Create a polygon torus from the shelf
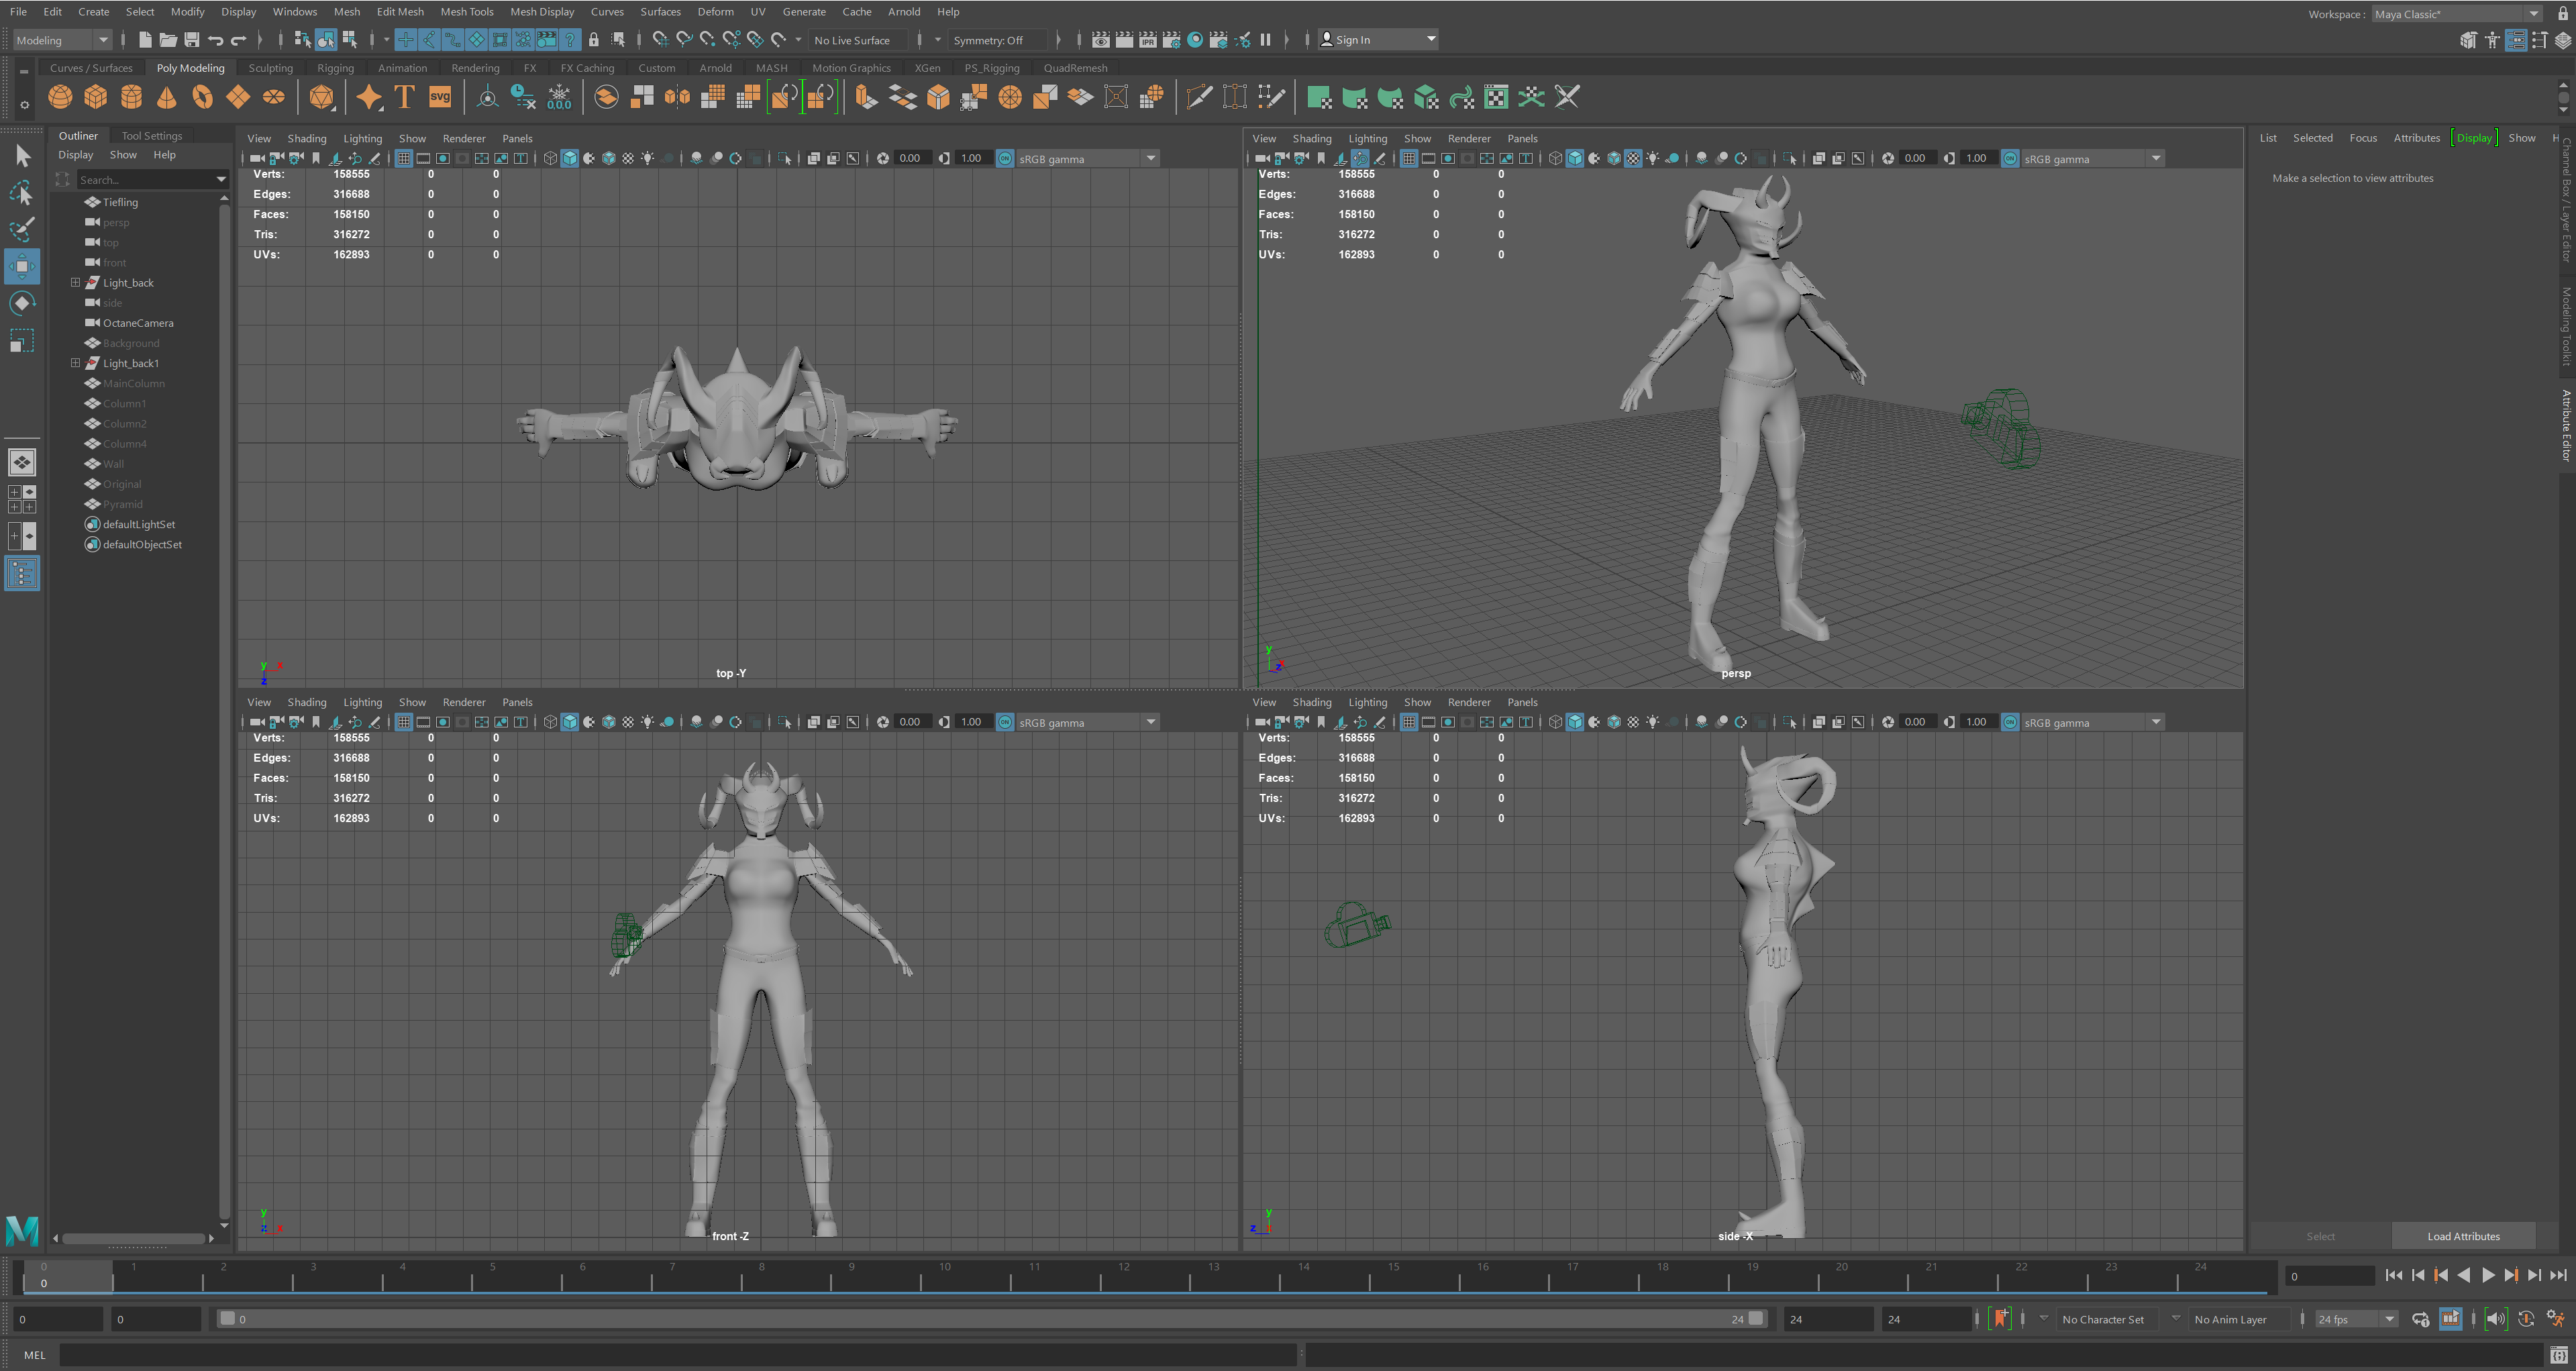 [x=202, y=97]
